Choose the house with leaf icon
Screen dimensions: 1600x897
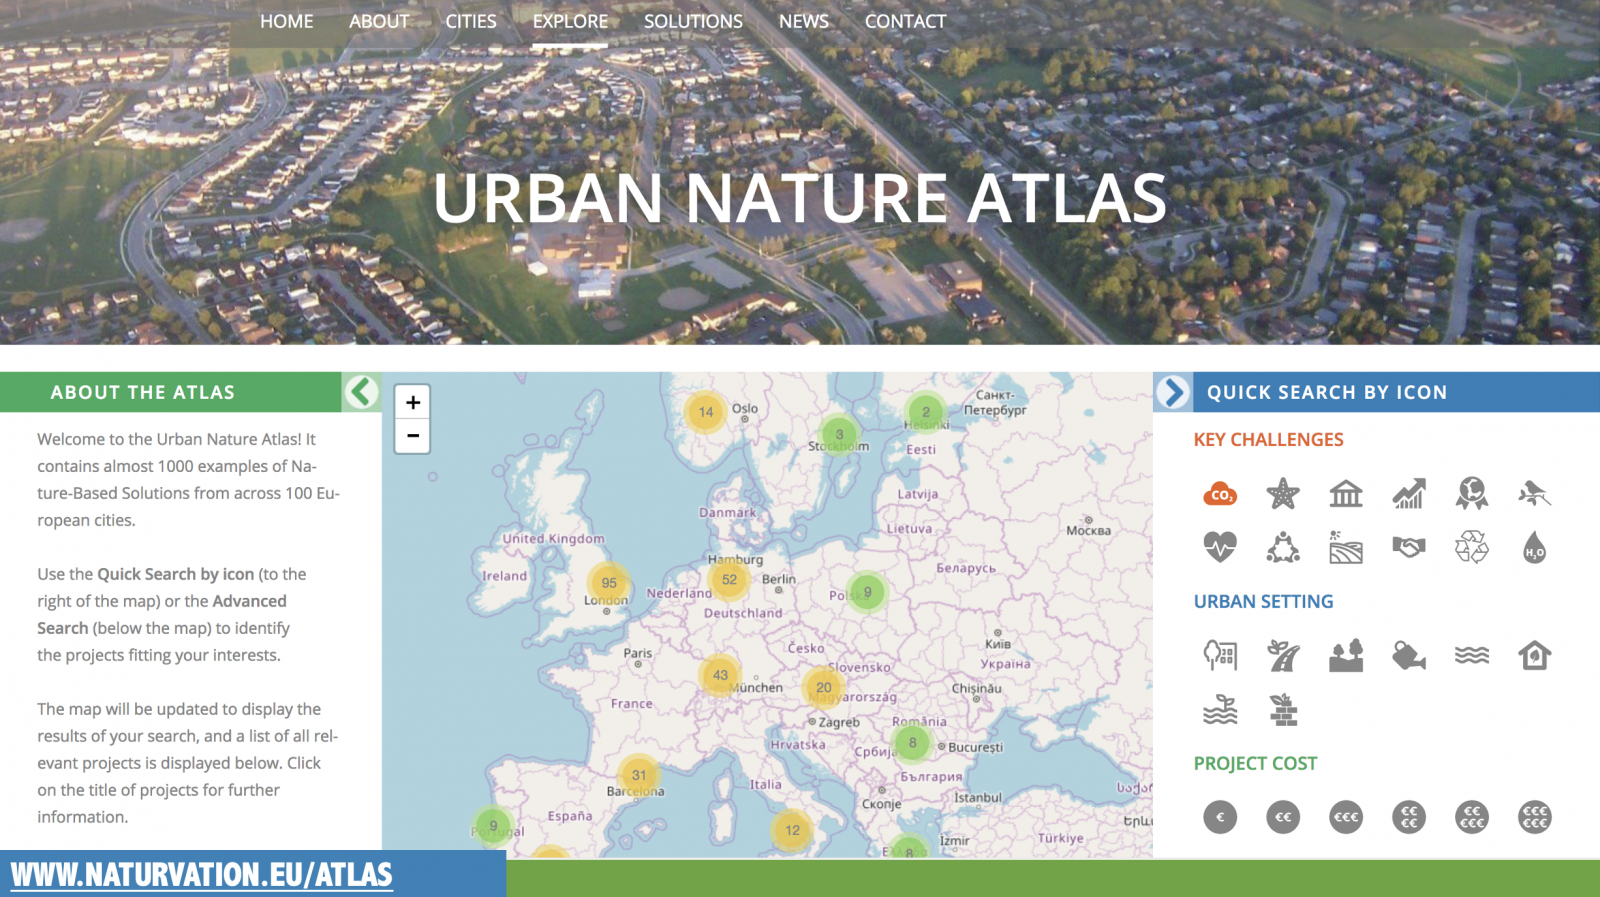(1534, 656)
